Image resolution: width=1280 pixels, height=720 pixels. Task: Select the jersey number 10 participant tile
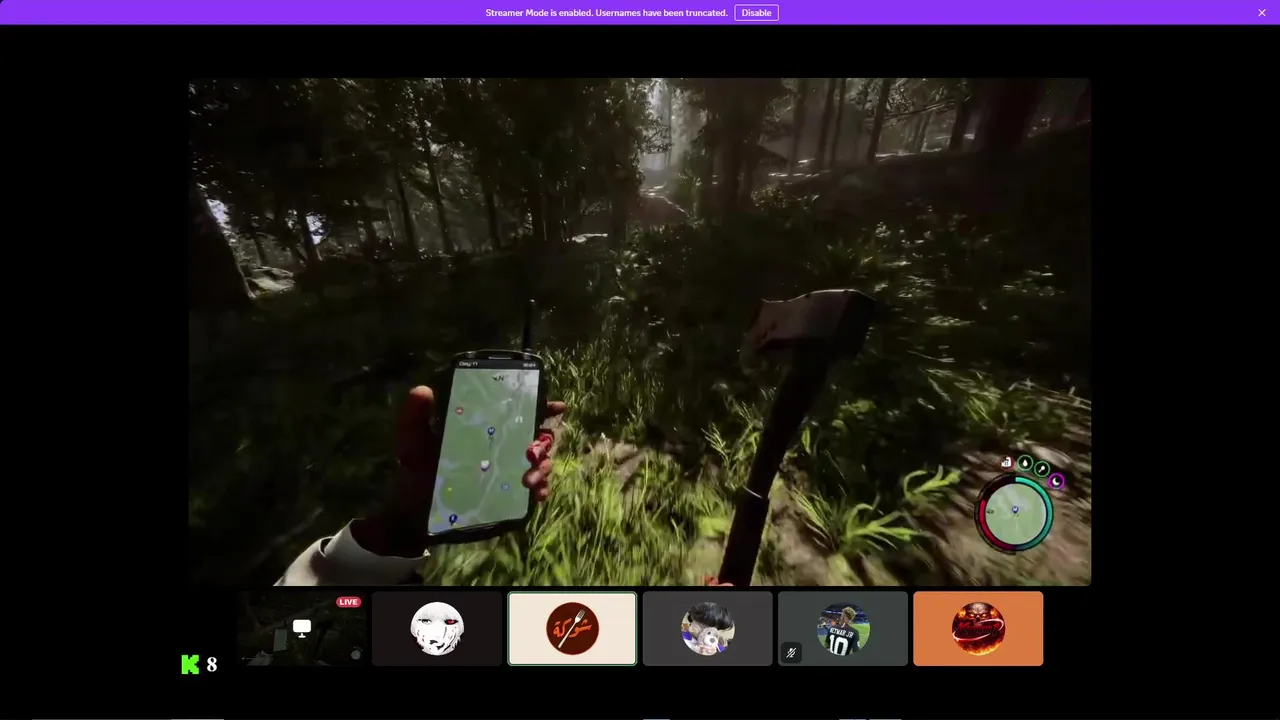(843, 628)
